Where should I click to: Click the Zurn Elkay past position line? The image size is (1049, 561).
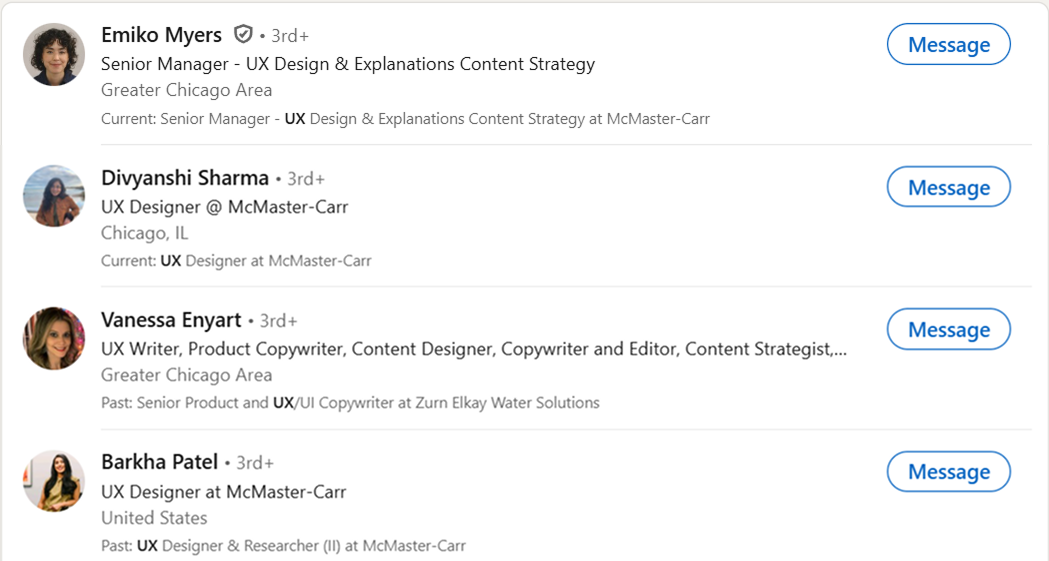click(350, 403)
